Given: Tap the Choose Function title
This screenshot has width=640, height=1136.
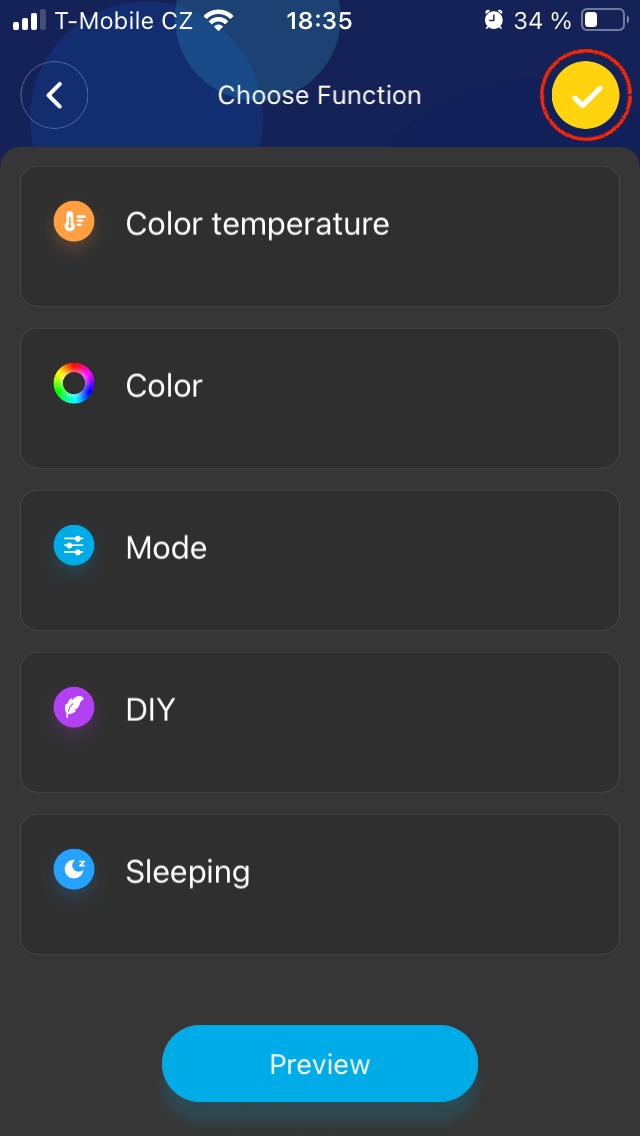Looking at the screenshot, I should [319, 96].
